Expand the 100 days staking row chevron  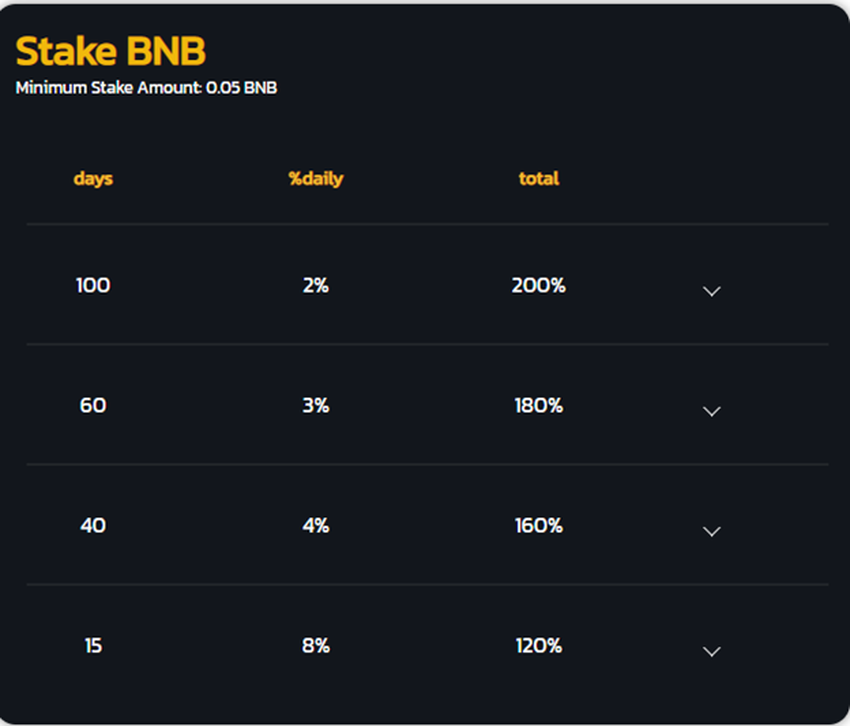tap(712, 291)
